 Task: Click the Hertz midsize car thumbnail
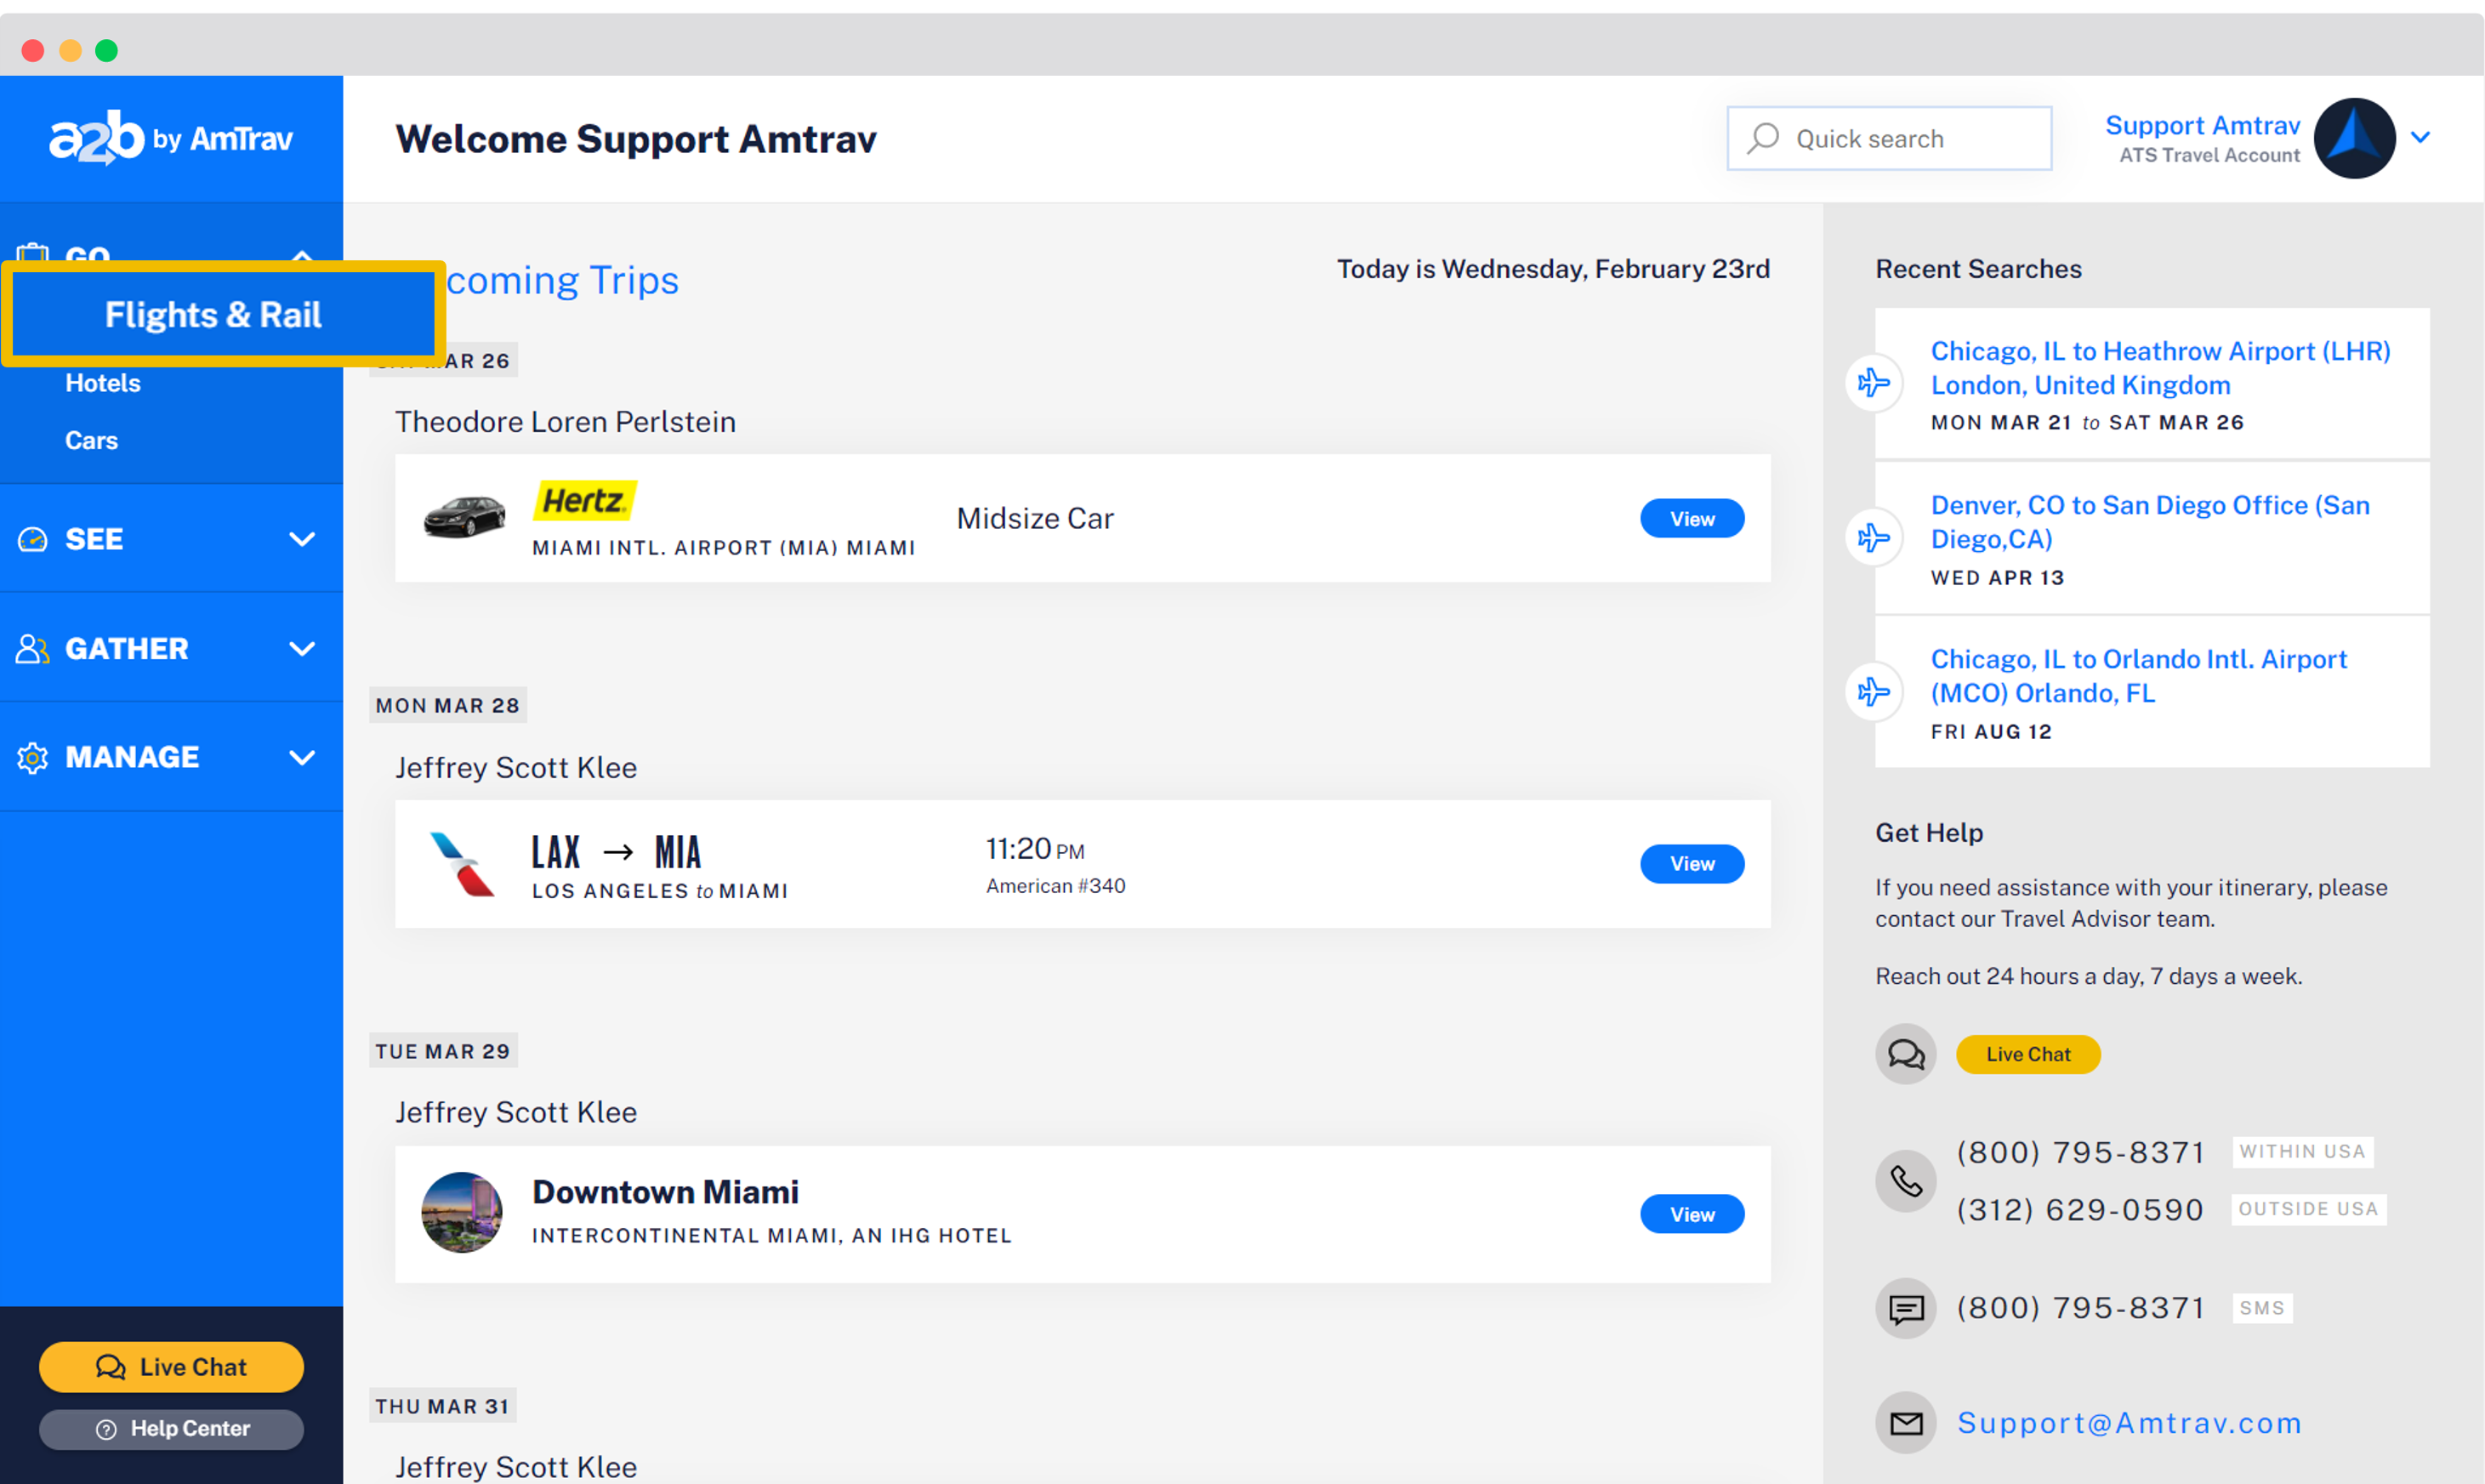[464, 517]
